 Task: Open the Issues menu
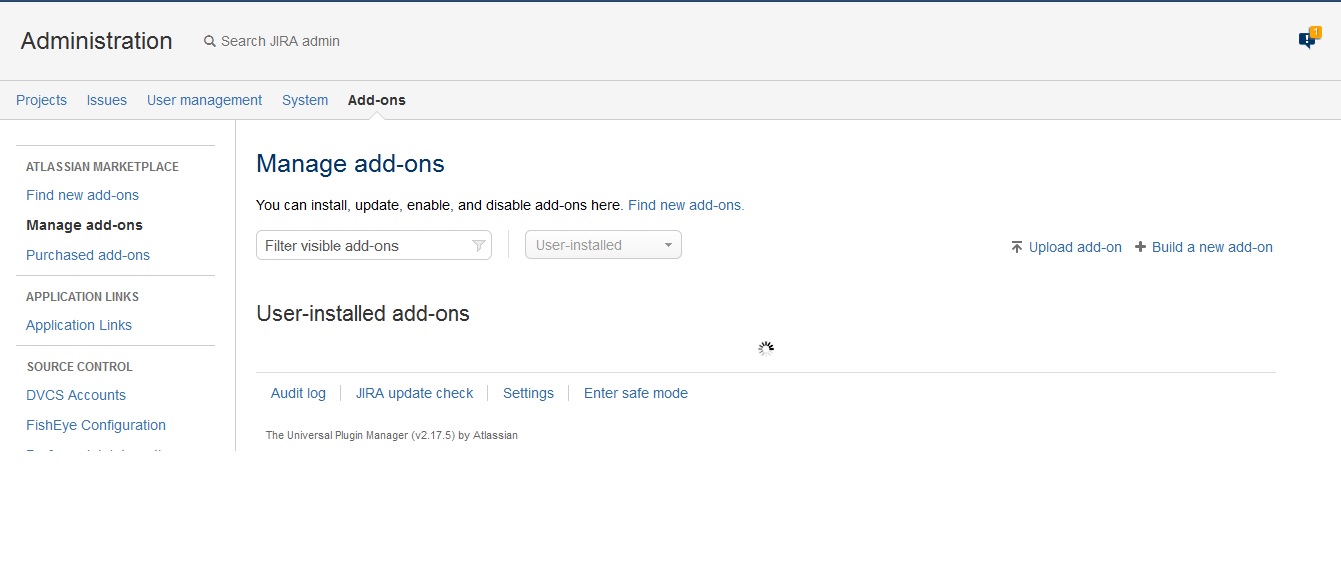pyautogui.click(x=107, y=100)
